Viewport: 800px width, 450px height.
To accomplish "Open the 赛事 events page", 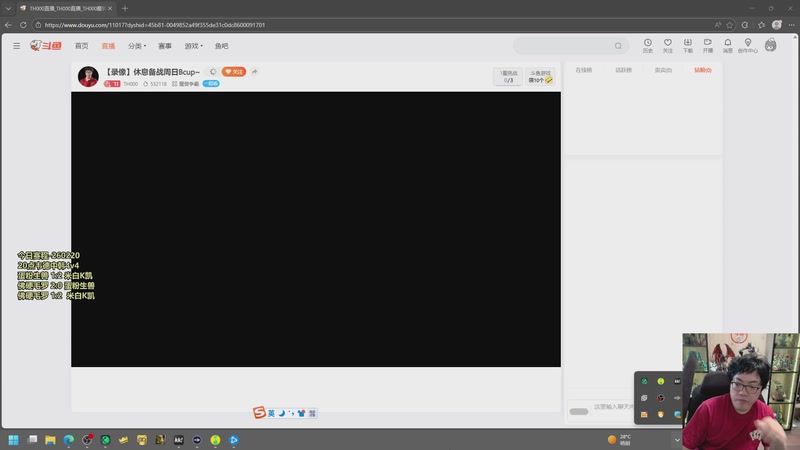I will [165, 46].
